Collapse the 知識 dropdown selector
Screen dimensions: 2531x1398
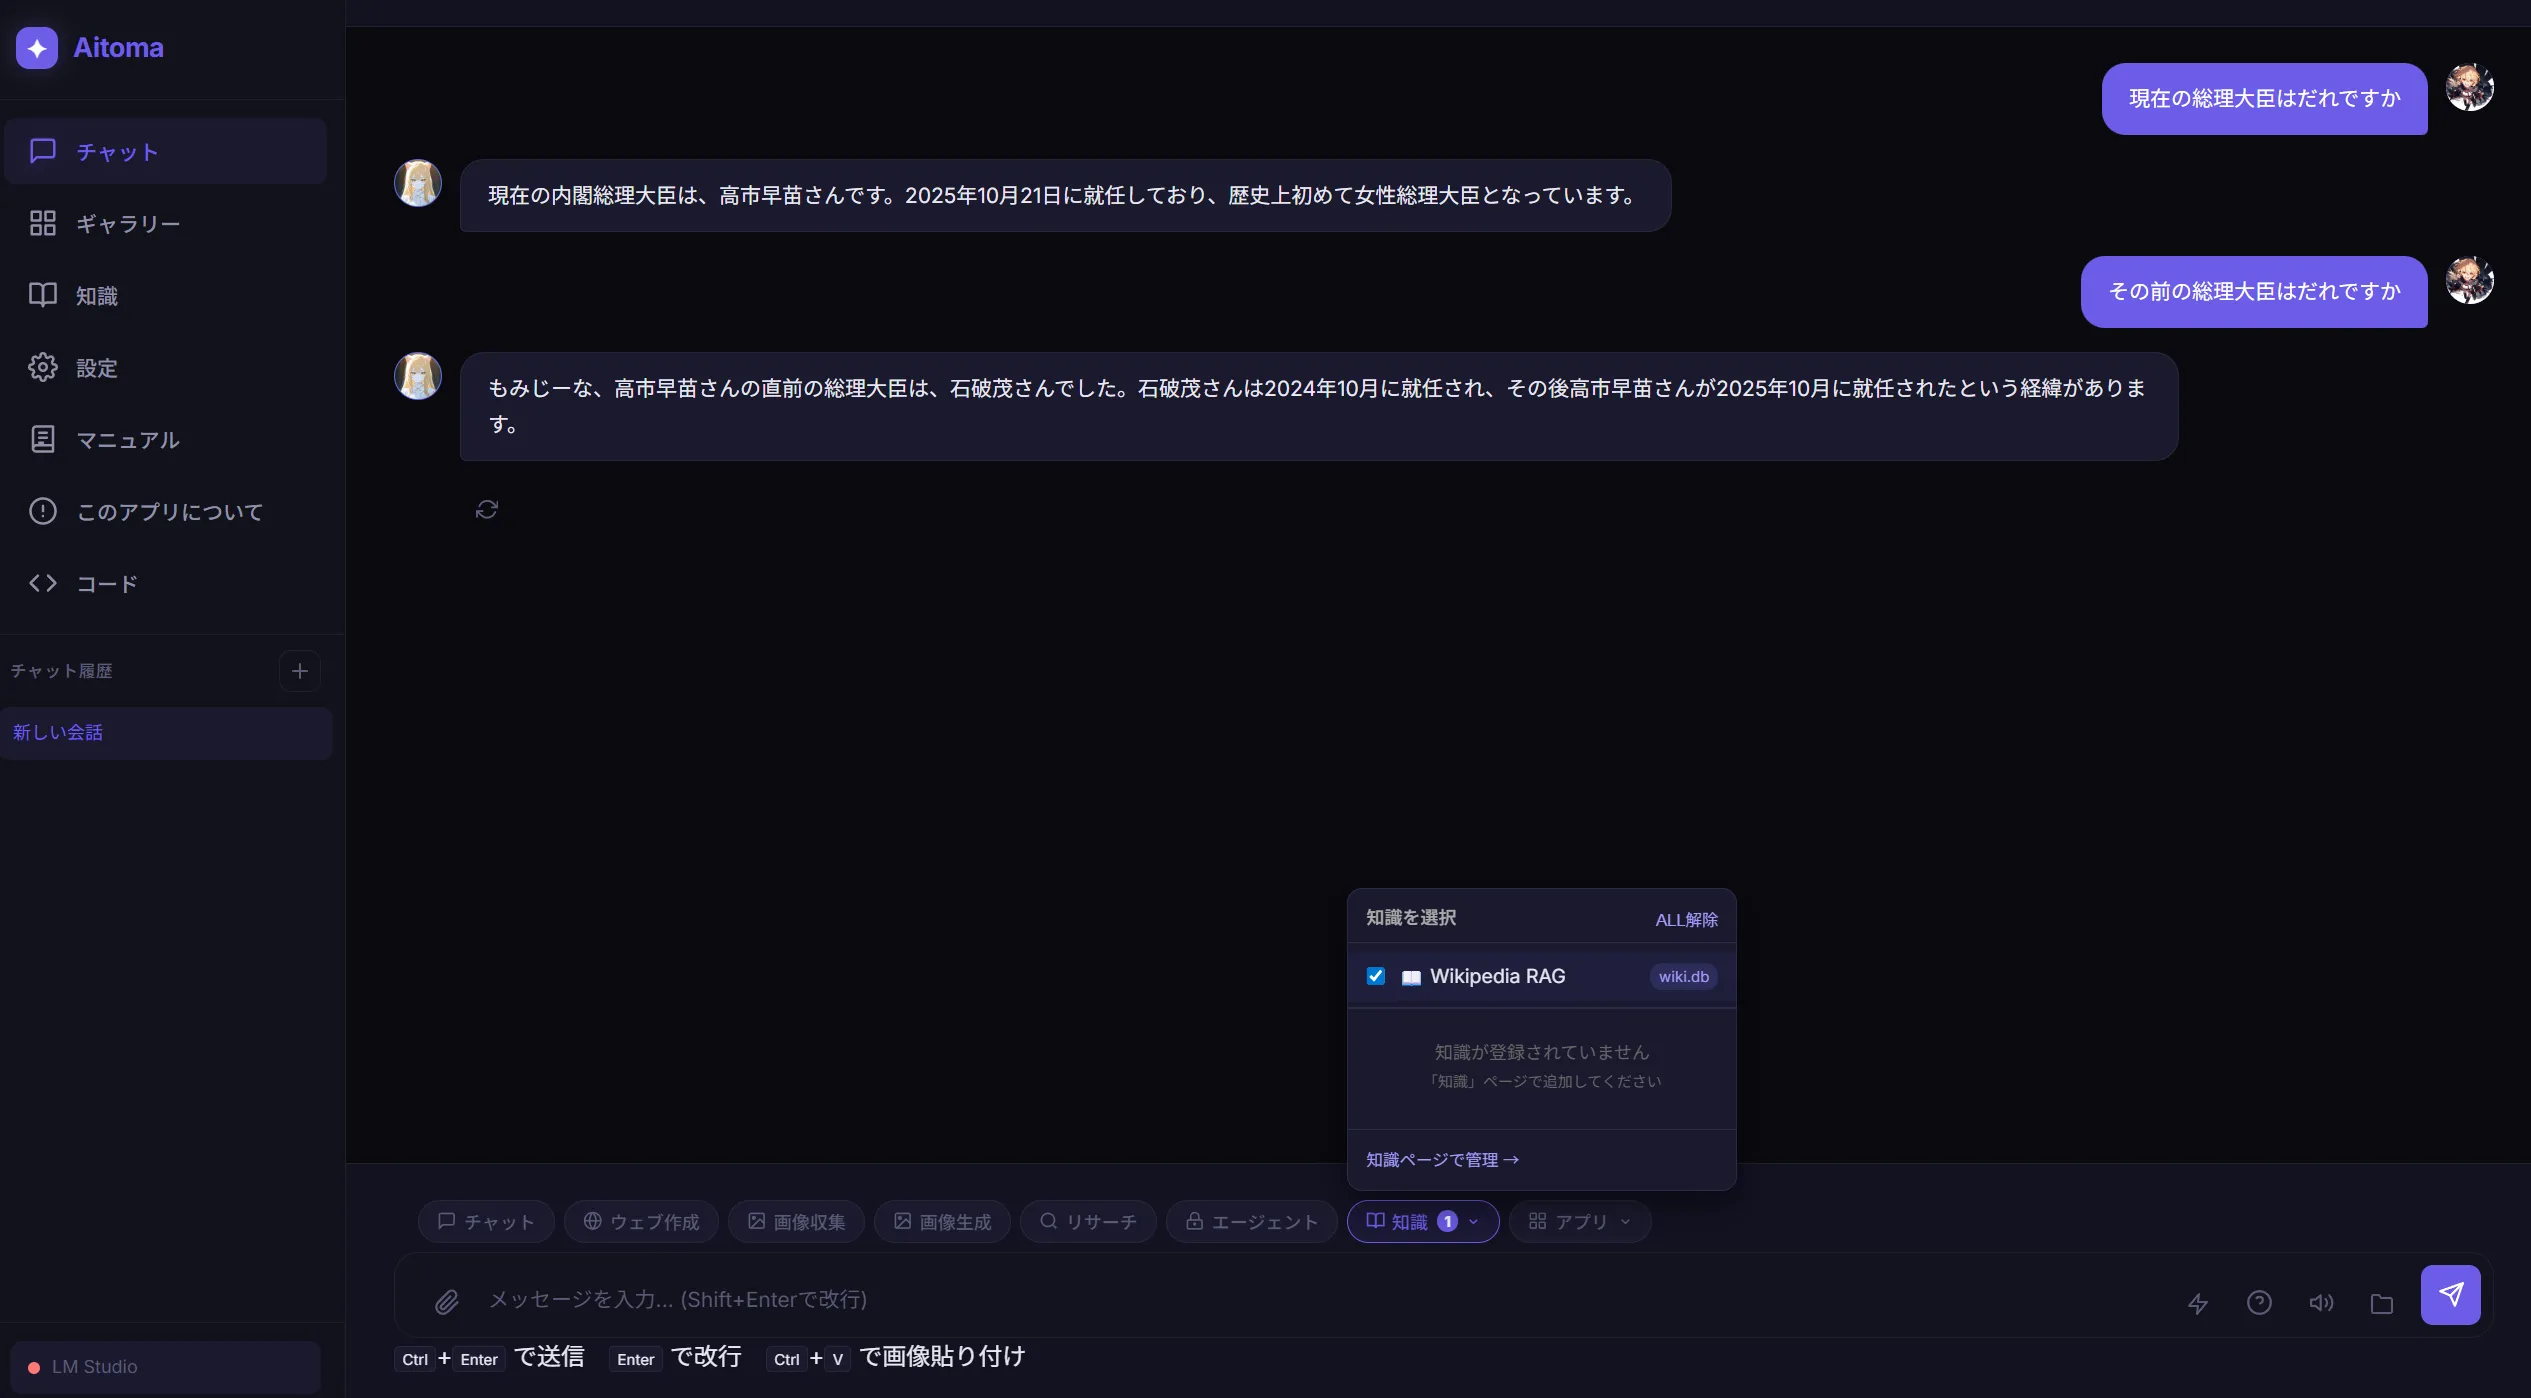point(1421,1221)
